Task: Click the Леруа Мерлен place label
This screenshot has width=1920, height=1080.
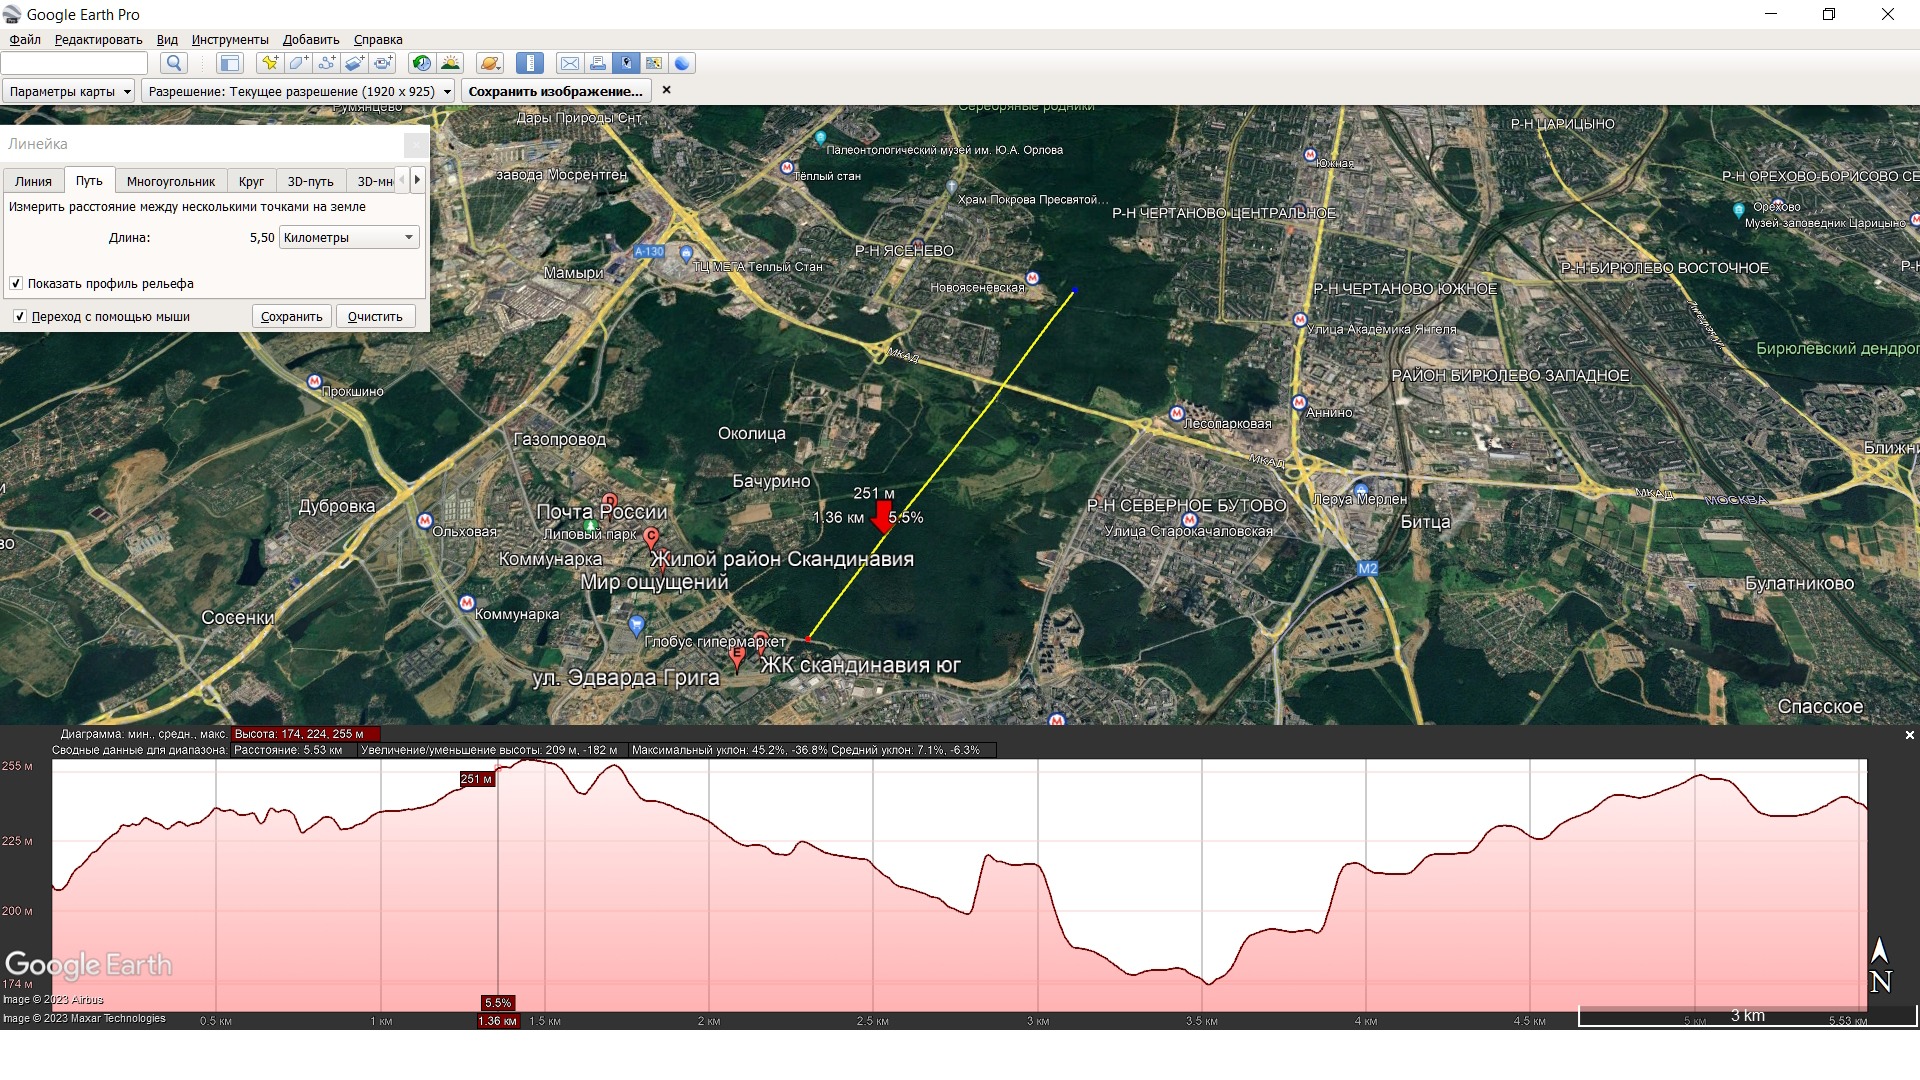Action: point(1359,499)
